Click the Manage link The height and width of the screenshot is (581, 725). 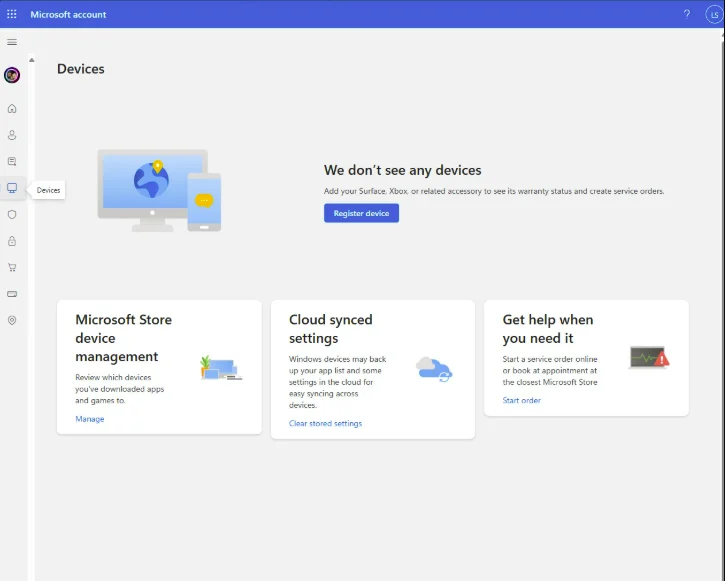click(90, 419)
